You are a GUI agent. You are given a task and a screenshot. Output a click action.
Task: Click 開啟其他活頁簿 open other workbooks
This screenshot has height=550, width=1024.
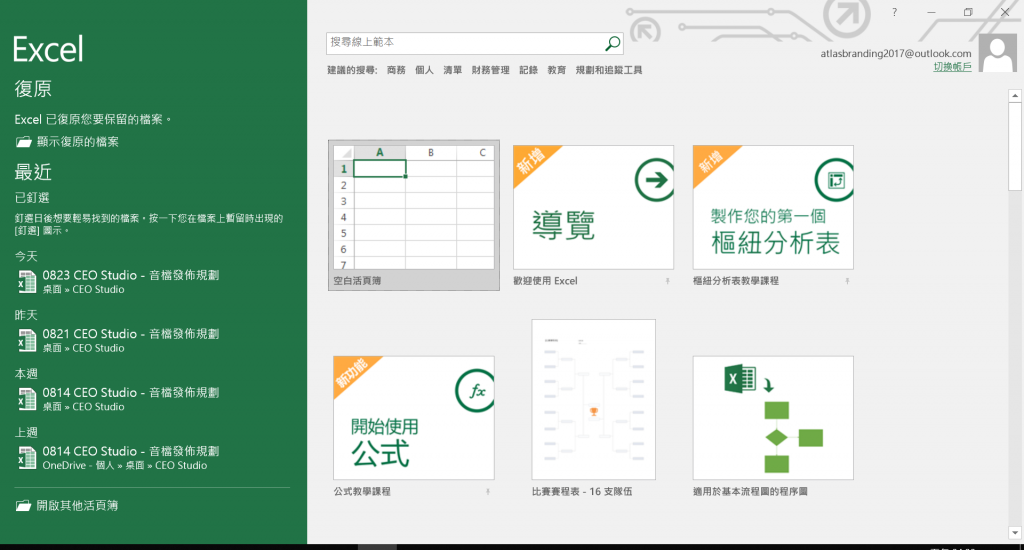[67, 506]
